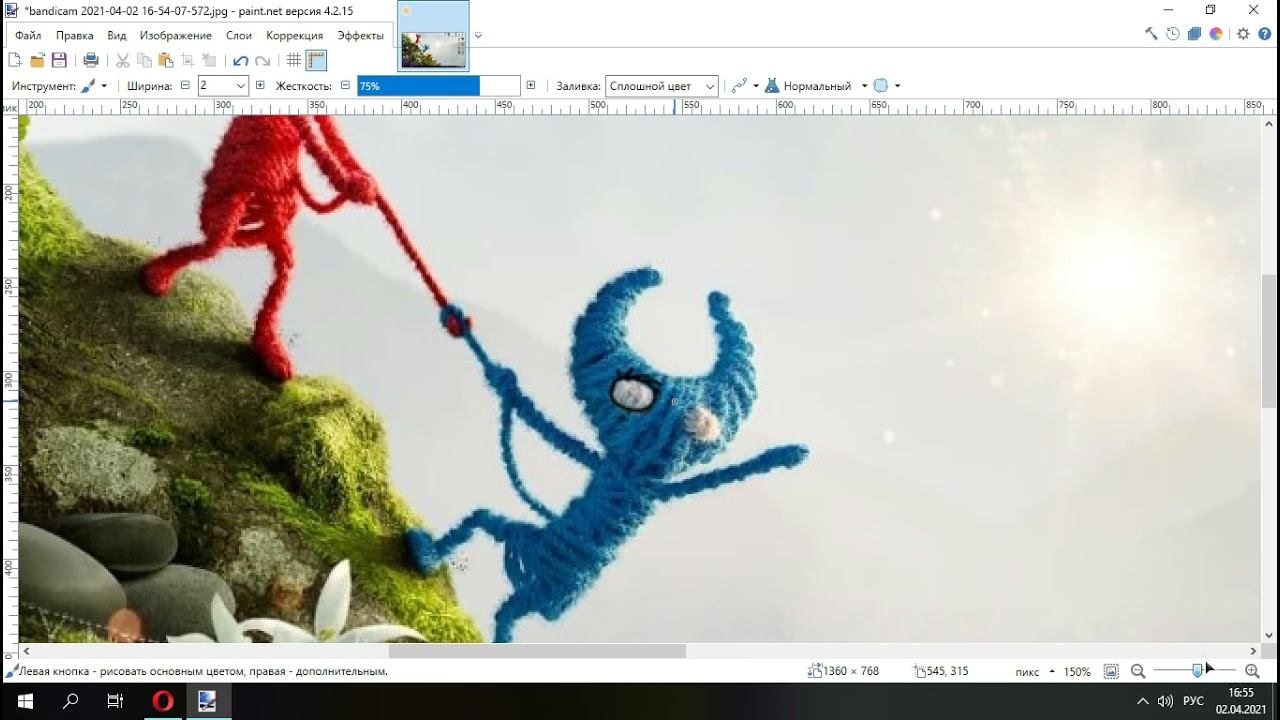The image size is (1280, 720).
Task: Open the Layers window via the stacked-sheets icon
Action: (x=1195, y=34)
